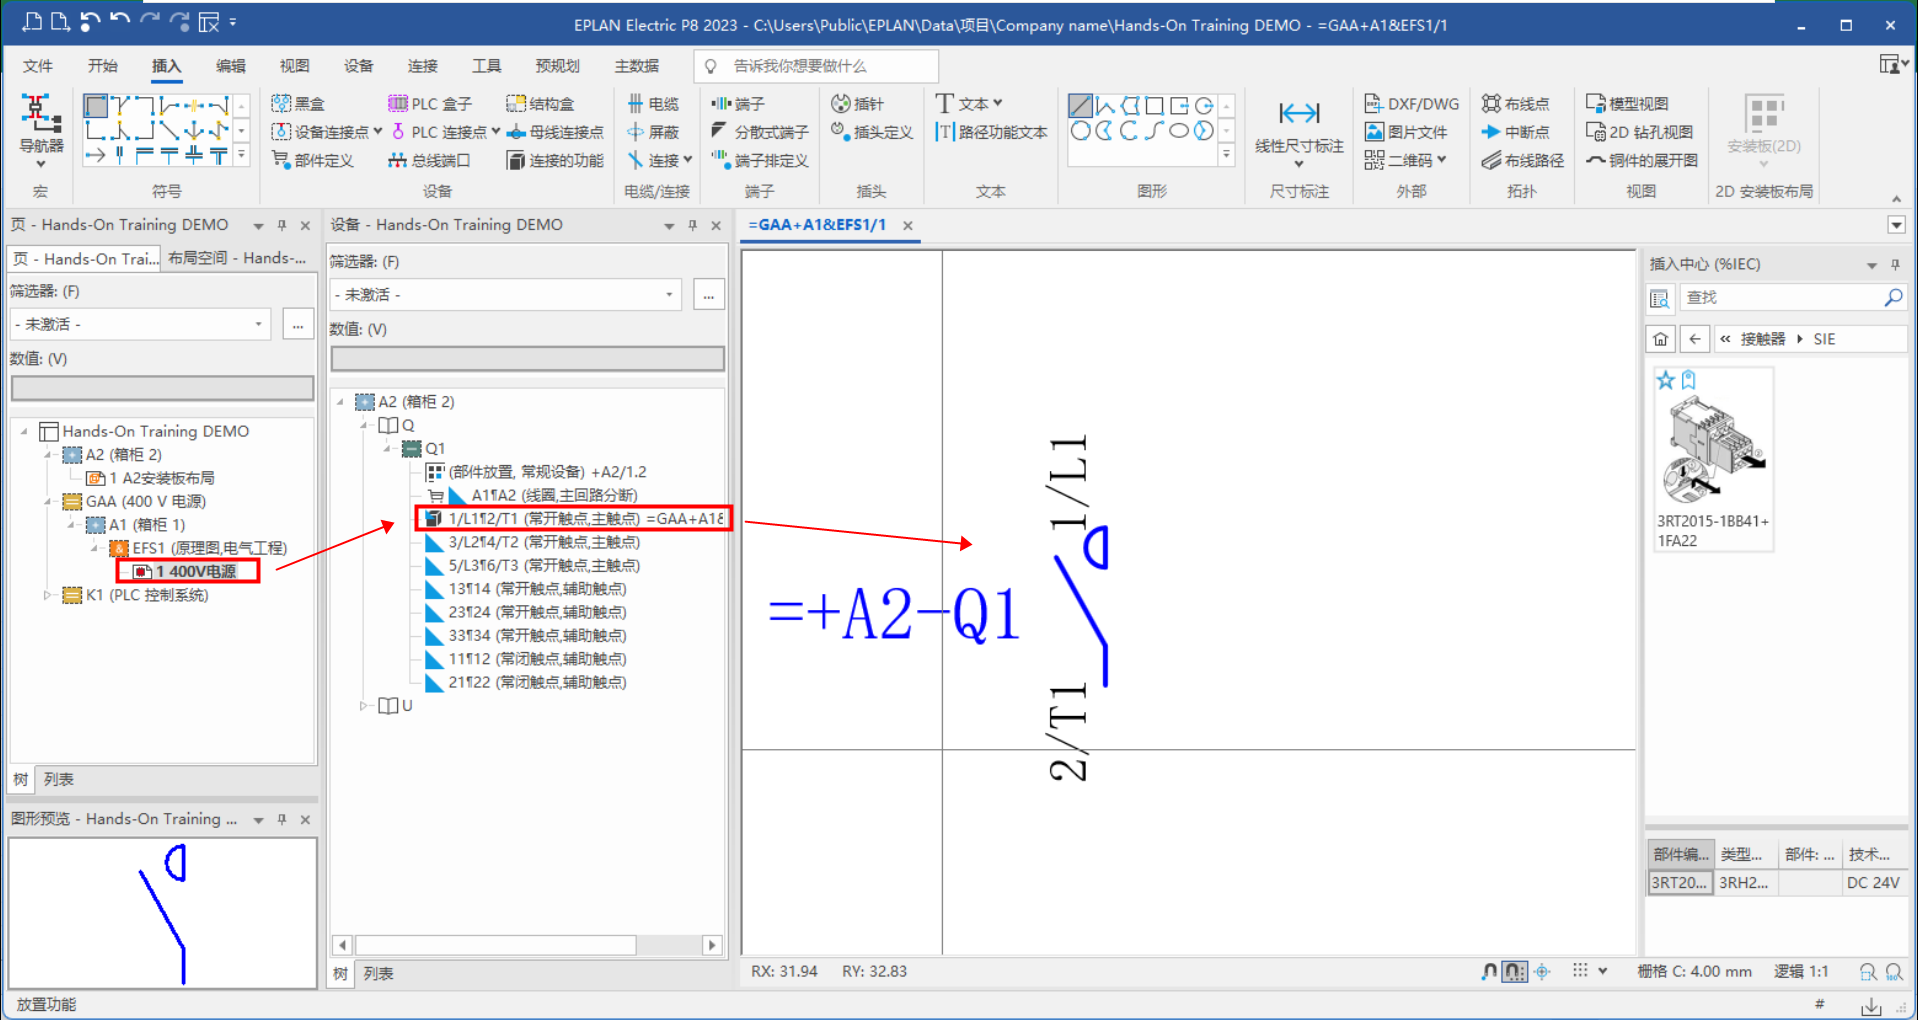Switch to the 主数据 ribbon tab
The width and height of the screenshot is (1918, 1020).
(637, 66)
